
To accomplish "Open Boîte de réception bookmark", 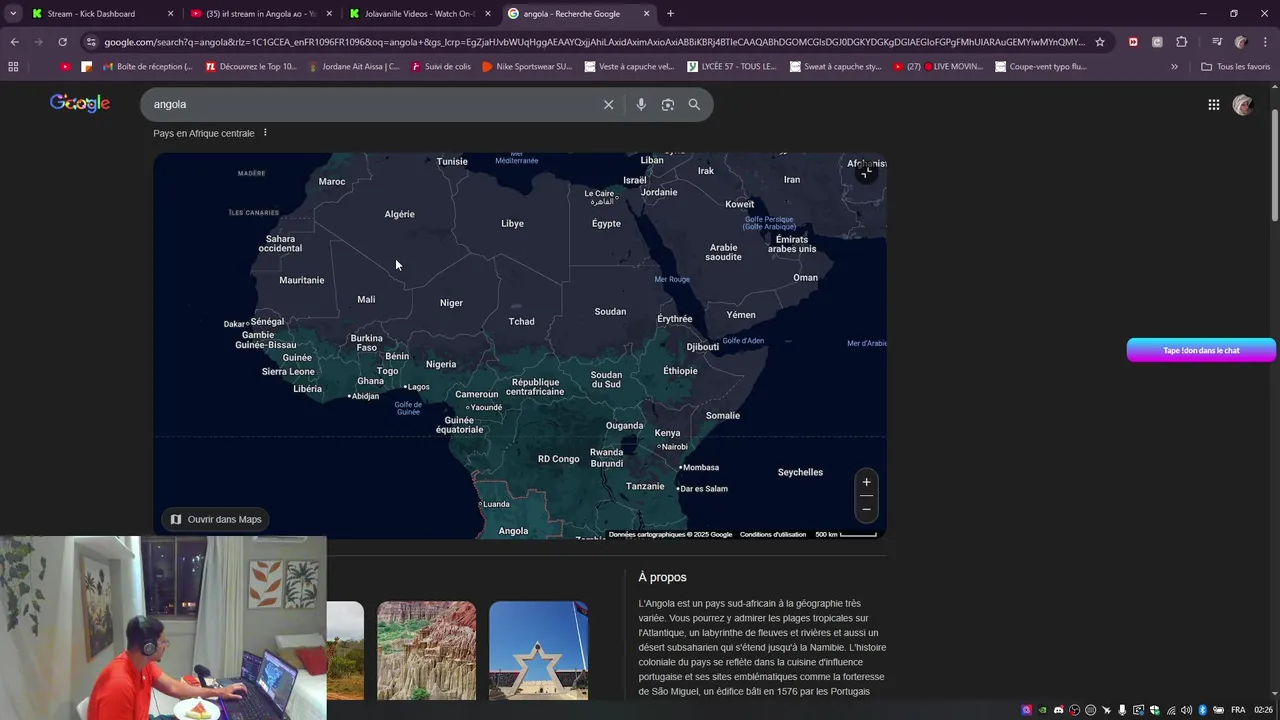I will point(146,66).
